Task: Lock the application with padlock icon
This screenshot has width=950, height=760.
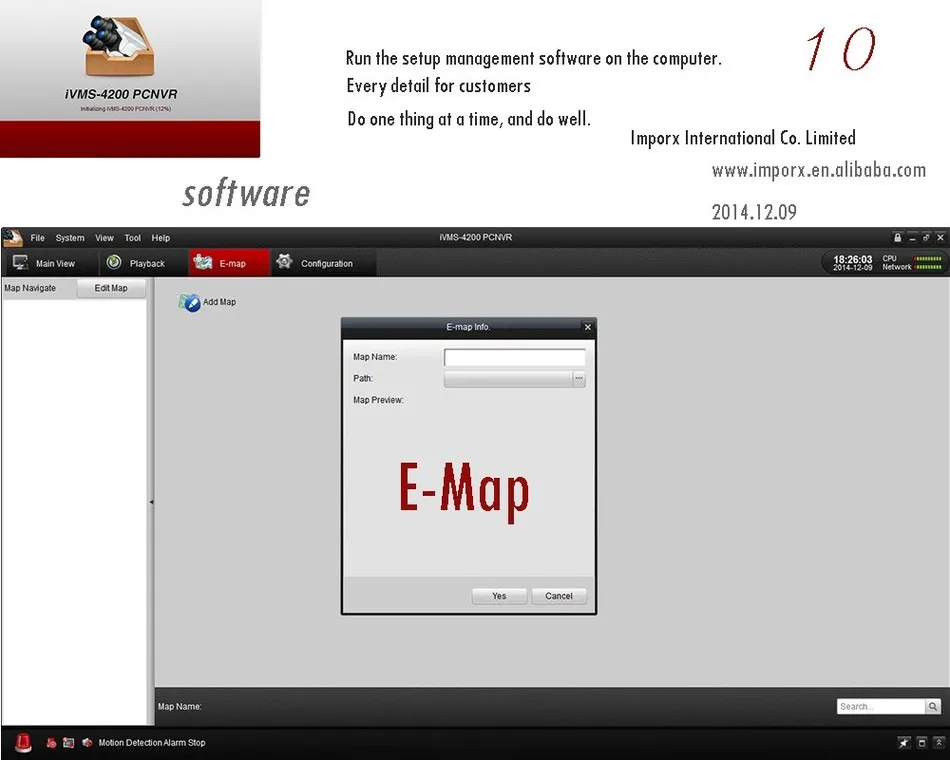Action: (897, 238)
